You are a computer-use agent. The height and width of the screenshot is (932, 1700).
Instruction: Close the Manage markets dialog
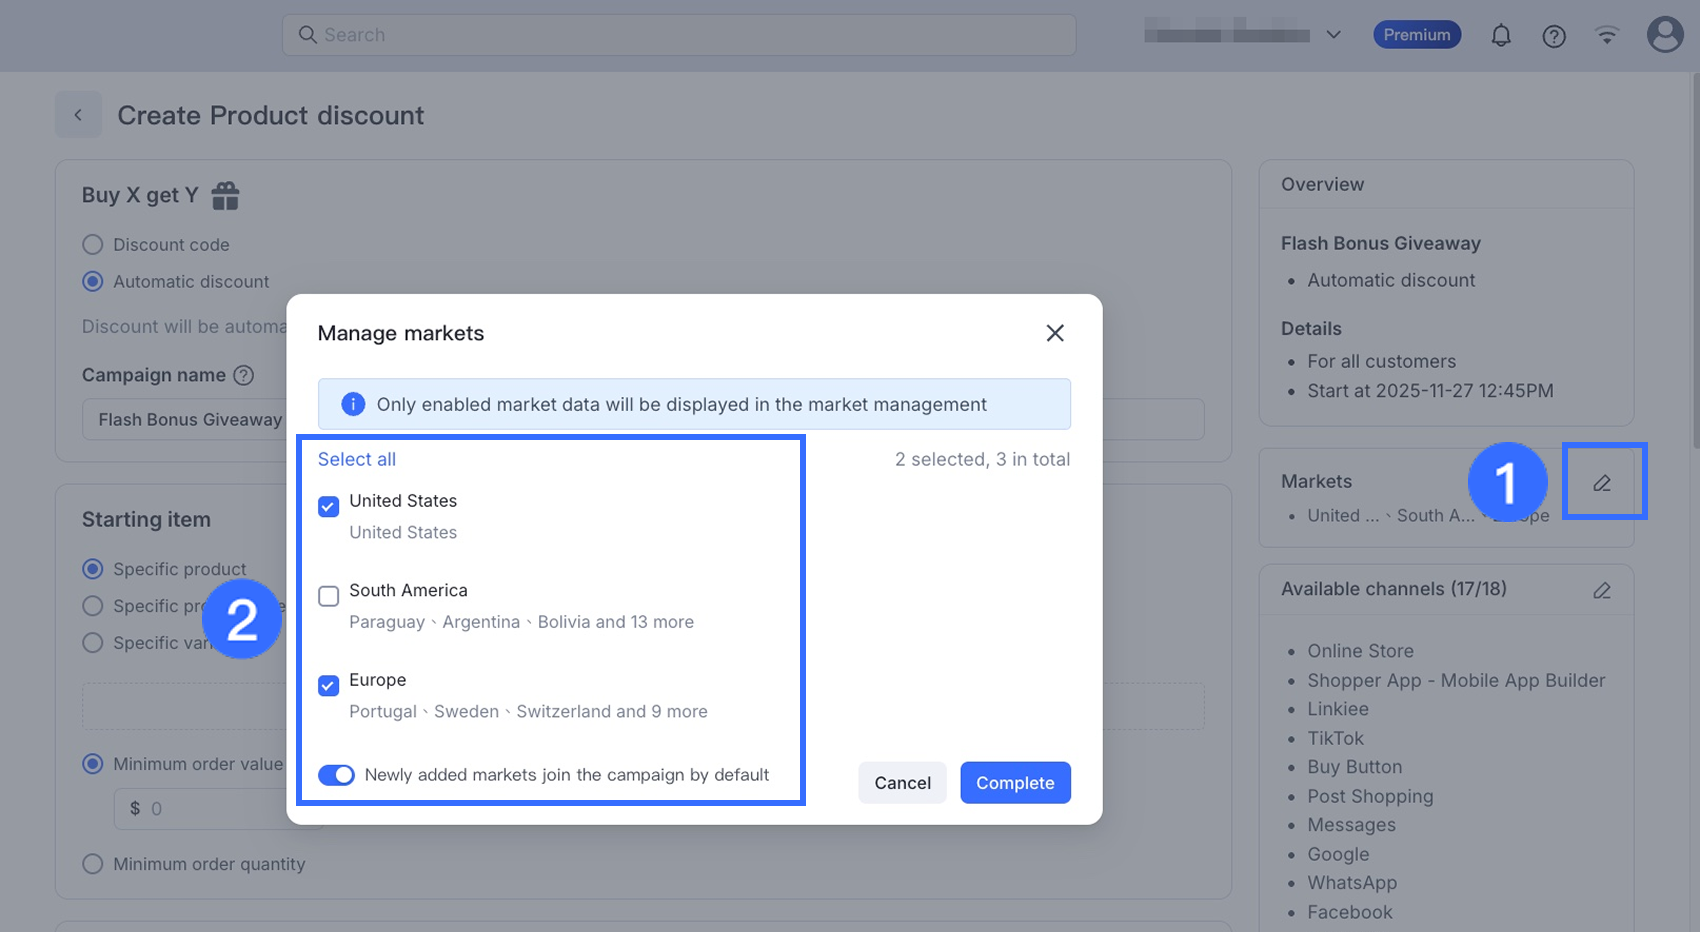(x=1054, y=333)
